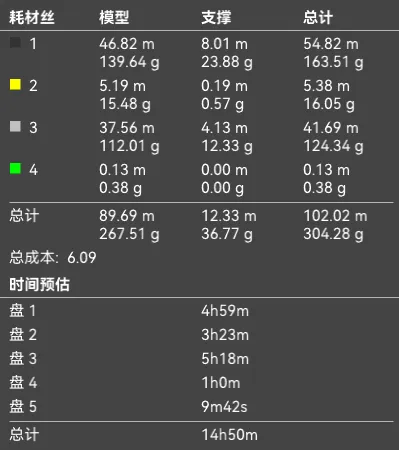The height and width of the screenshot is (450, 399).
Task: Select the 模型 column header
Action: pyautogui.click(x=114, y=17)
